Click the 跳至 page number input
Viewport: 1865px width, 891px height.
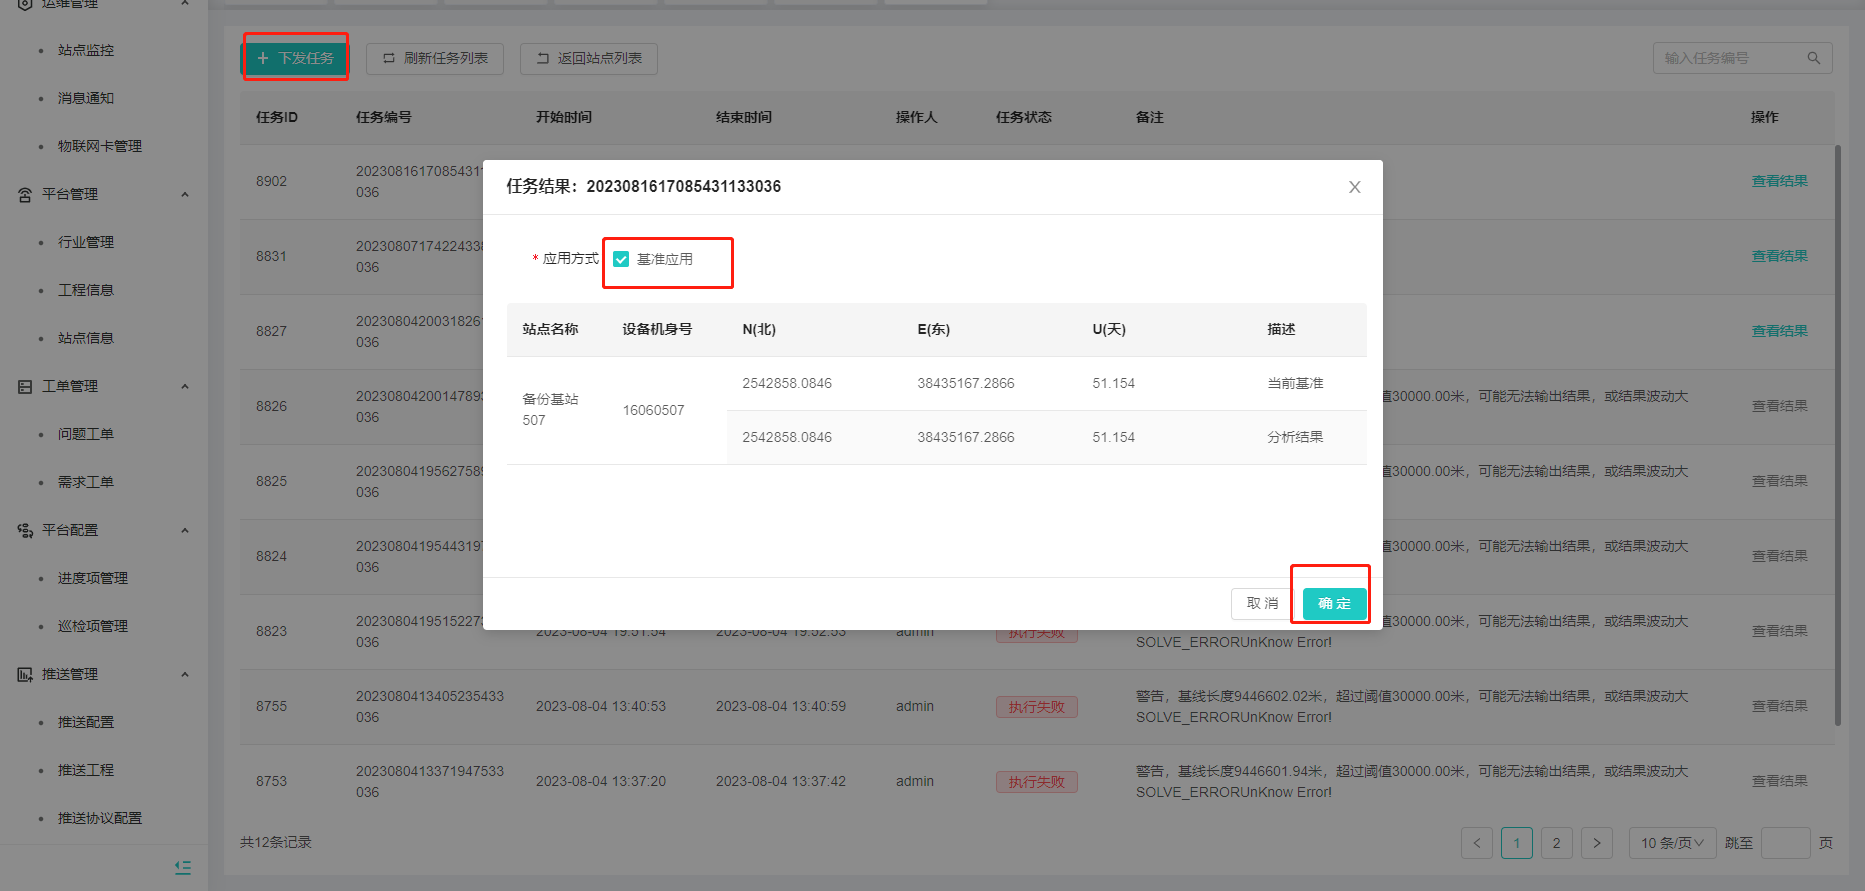click(x=1785, y=843)
